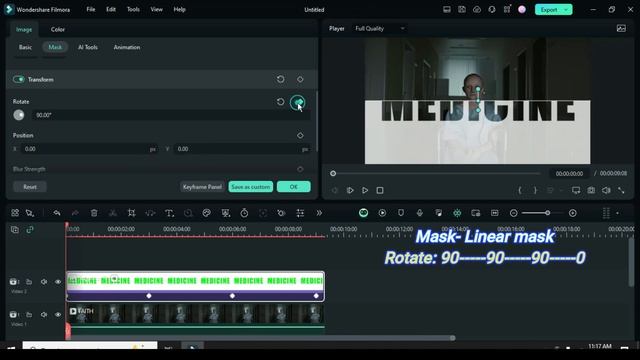Image resolution: width=640 pixels, height=360 pixels.
Task: Toggle the Position keyframe diamond
Action: click(300, 135)
